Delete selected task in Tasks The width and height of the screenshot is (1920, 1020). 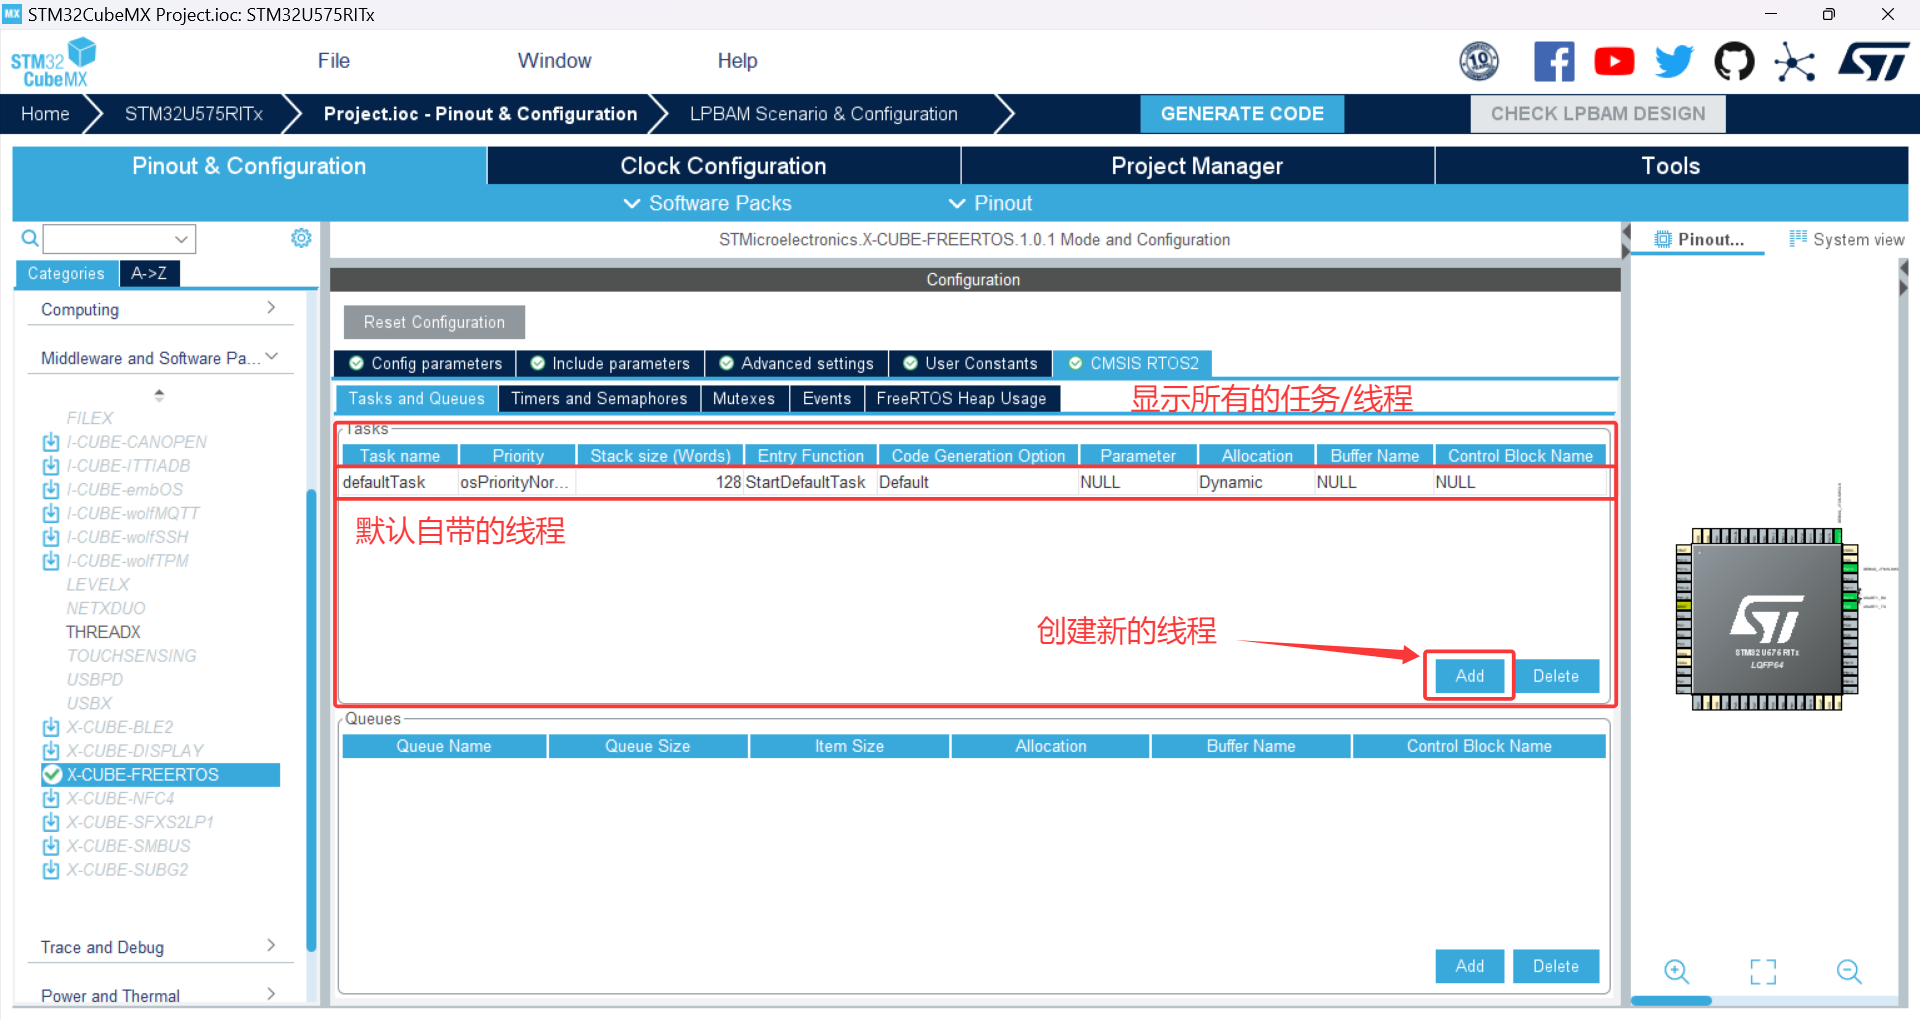(x=1556, y=676)
